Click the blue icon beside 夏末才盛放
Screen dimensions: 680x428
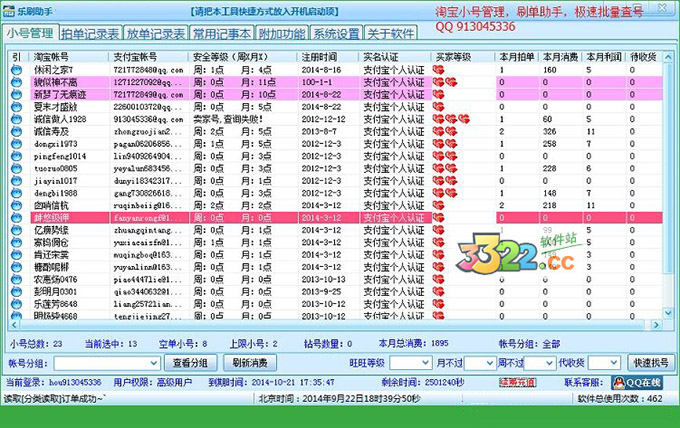tap(16, 107)
